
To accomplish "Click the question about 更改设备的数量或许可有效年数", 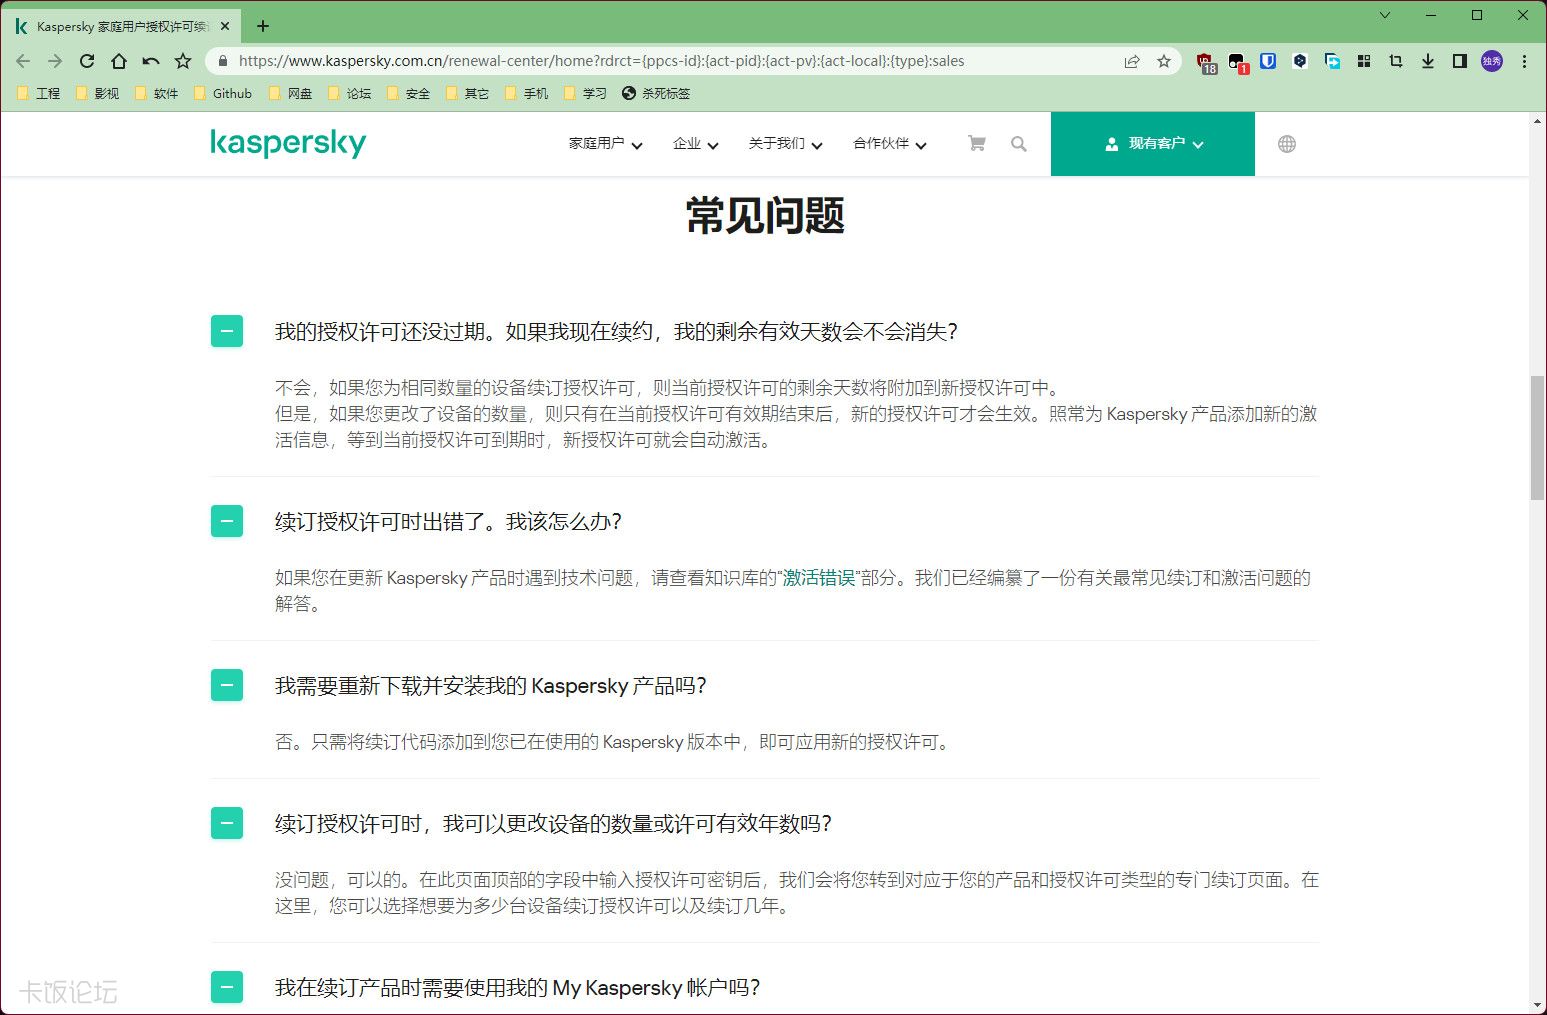I will coord(553,823).
